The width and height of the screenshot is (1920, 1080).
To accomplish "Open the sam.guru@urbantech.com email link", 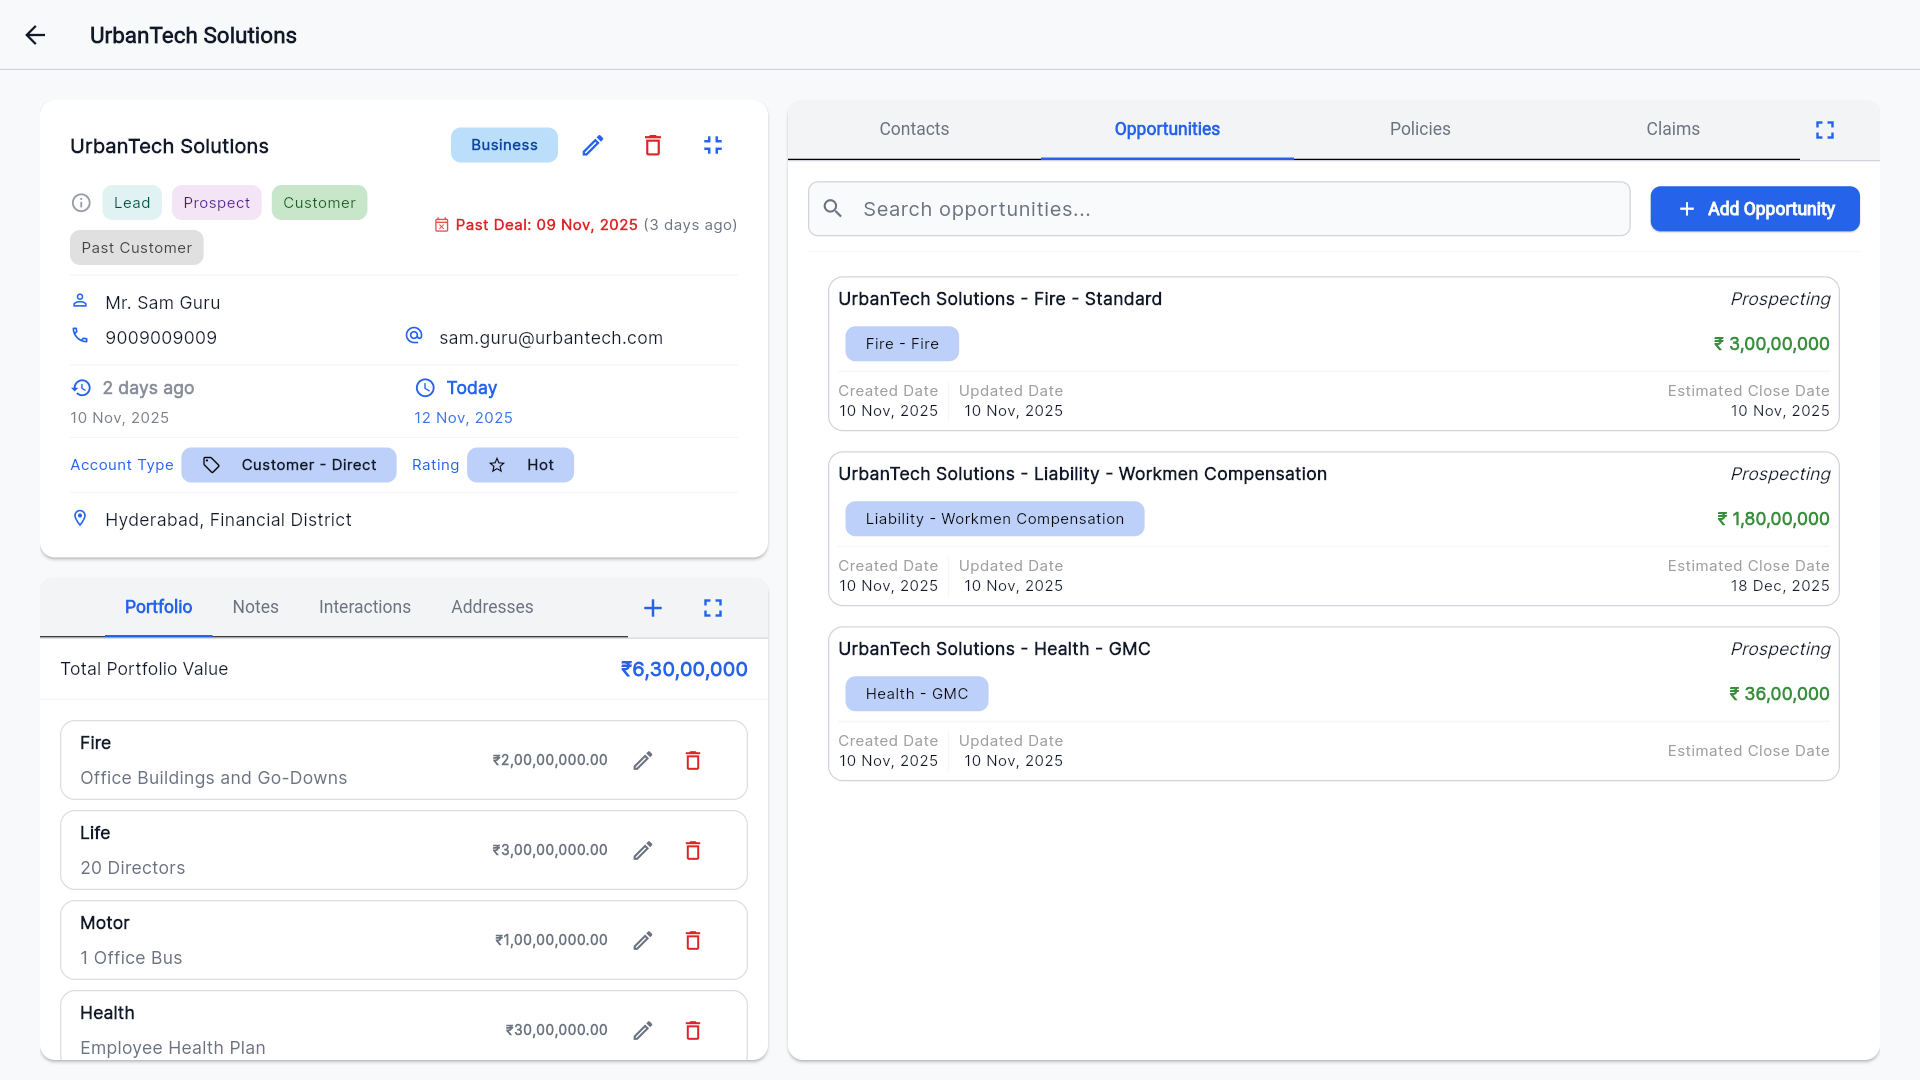I will 550,337.
